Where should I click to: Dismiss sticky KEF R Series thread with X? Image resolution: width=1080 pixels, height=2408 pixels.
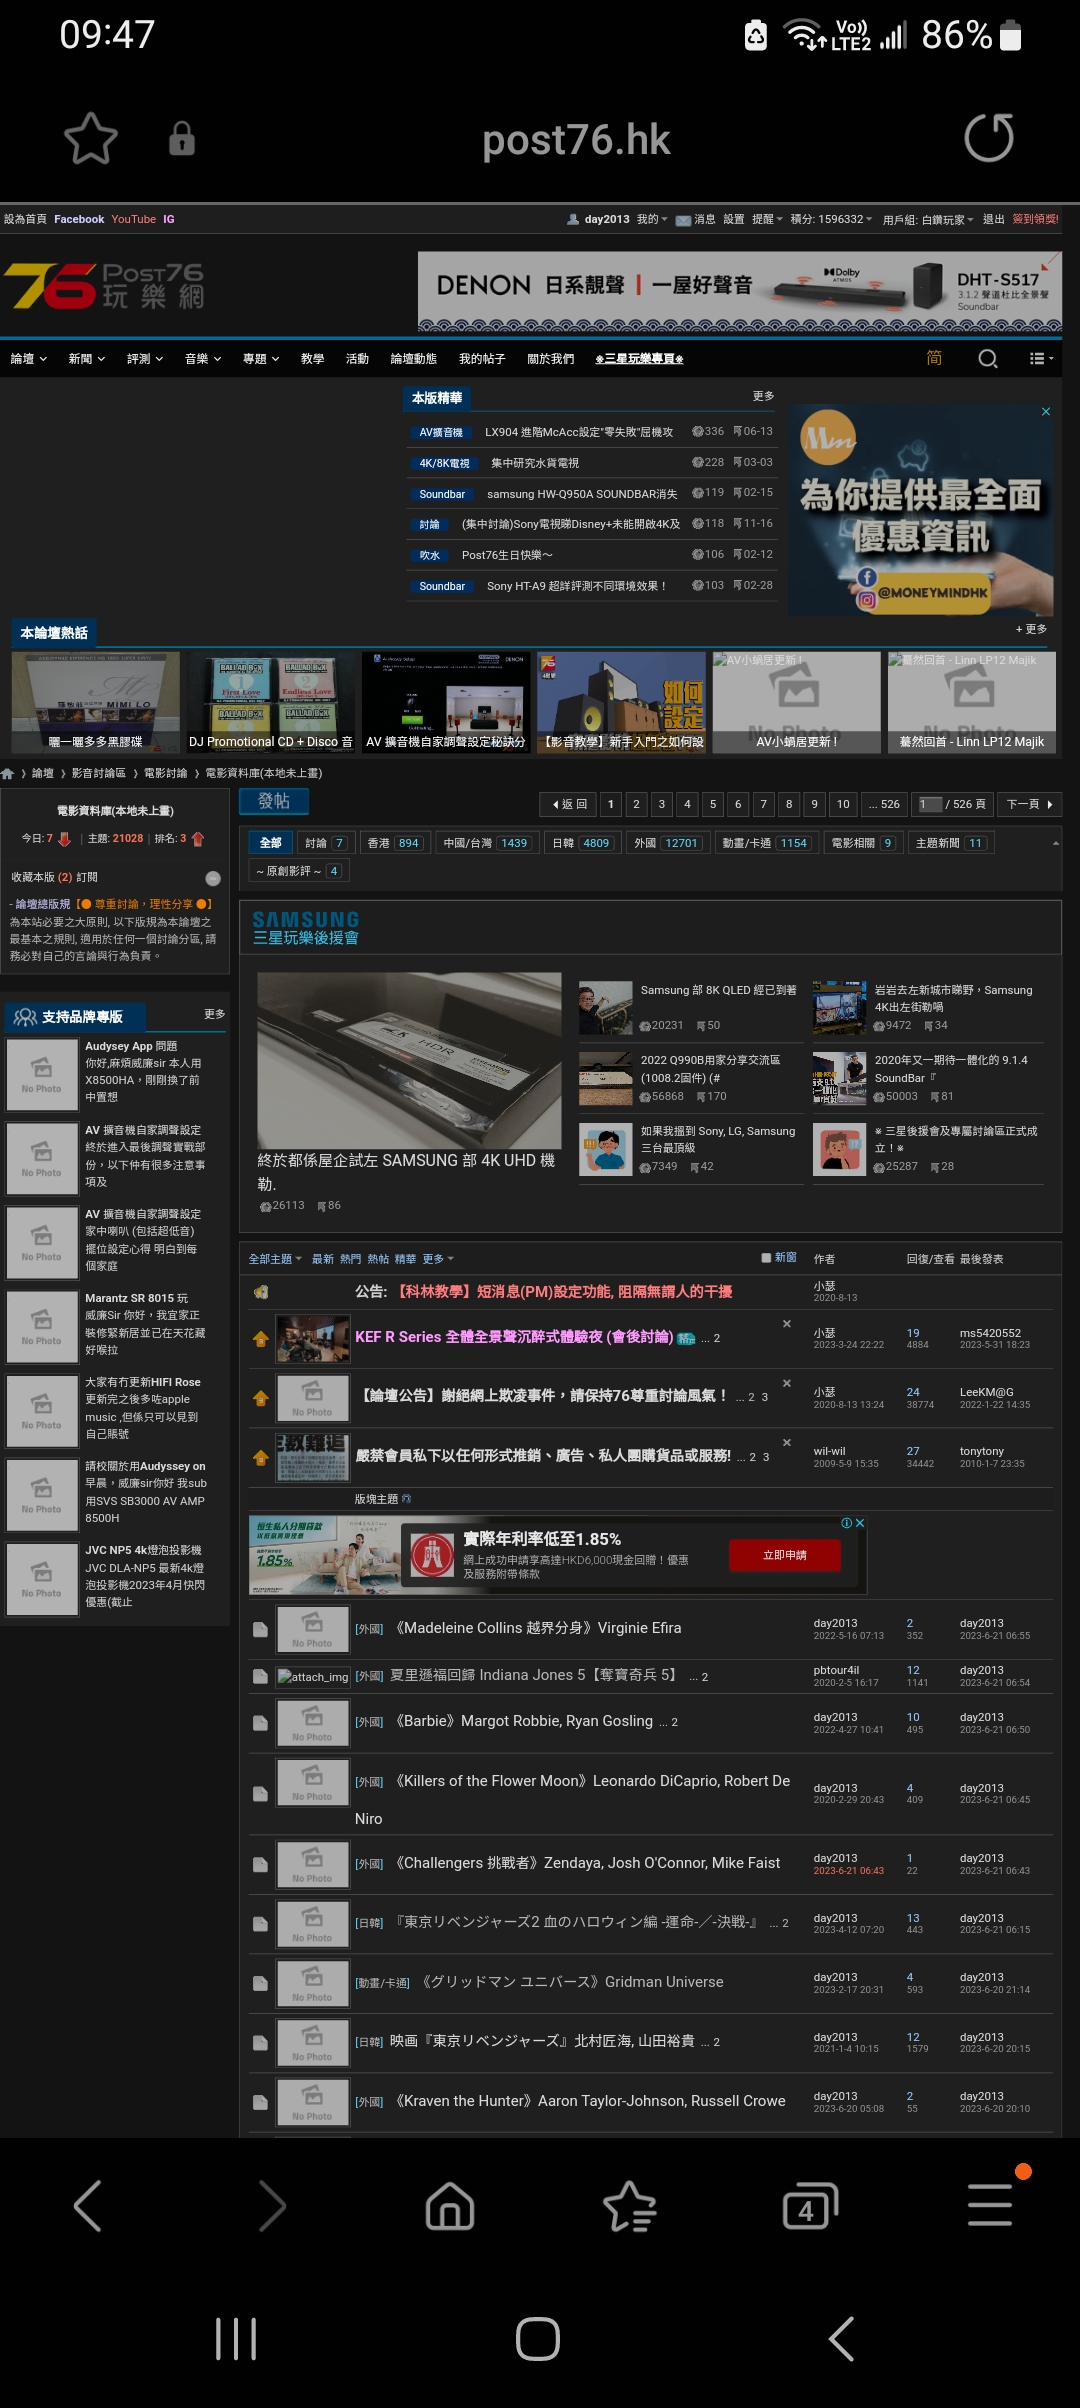tap(787, 1324)
